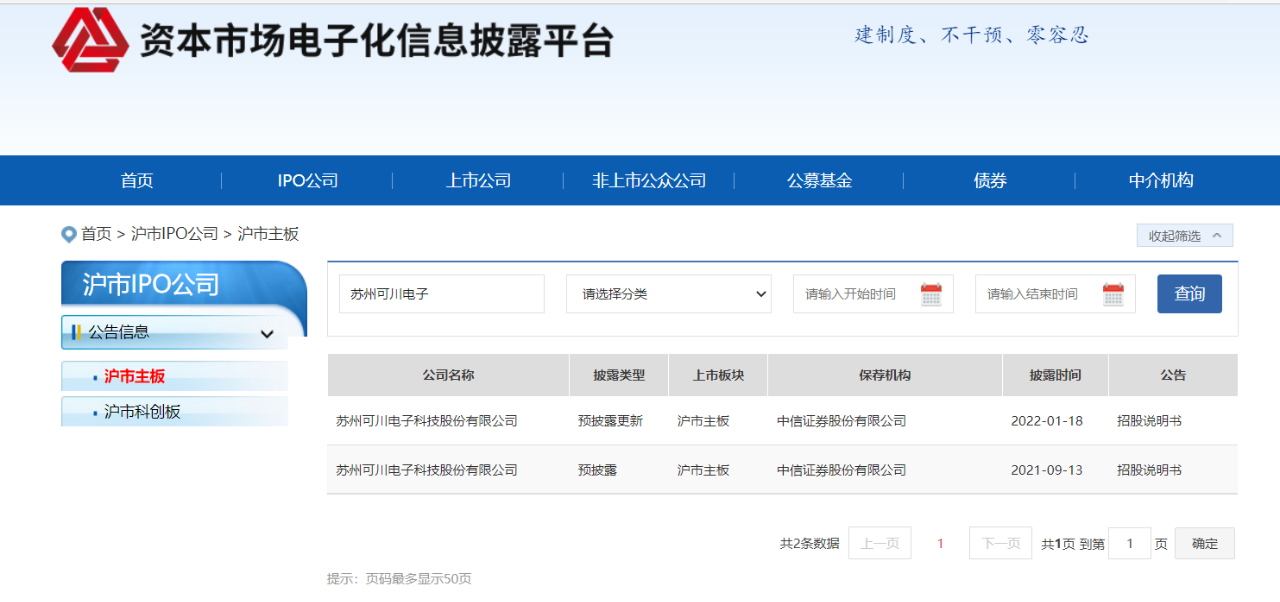1280x602 pixels.
Task: Click company name in 2021-09-13 row
Action: tap(427, 470)
